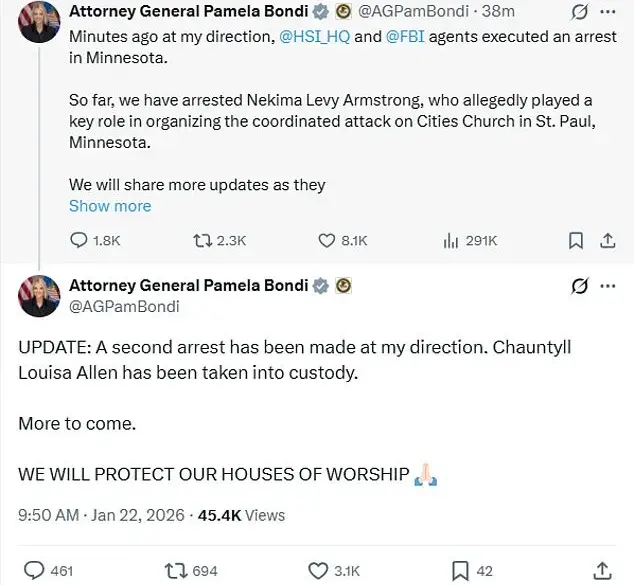Viewport: 634px width, 585px height.
Task: Open more options menu on first post
Action: (607, 12)
